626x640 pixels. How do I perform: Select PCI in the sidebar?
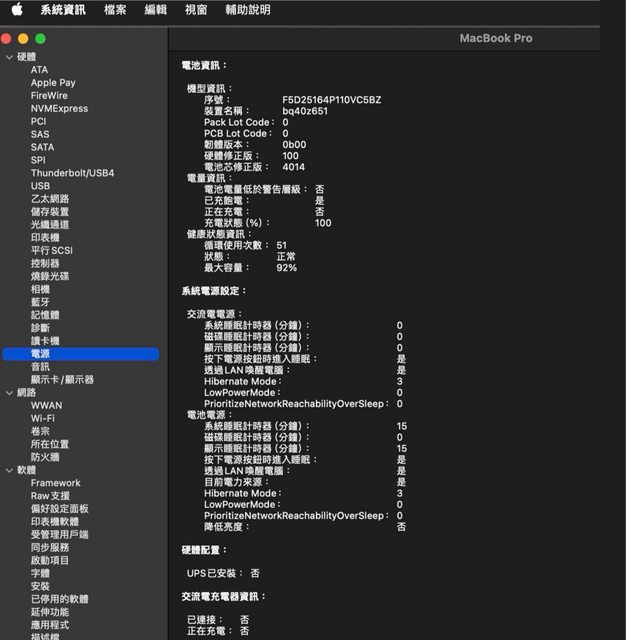(38, 122)
